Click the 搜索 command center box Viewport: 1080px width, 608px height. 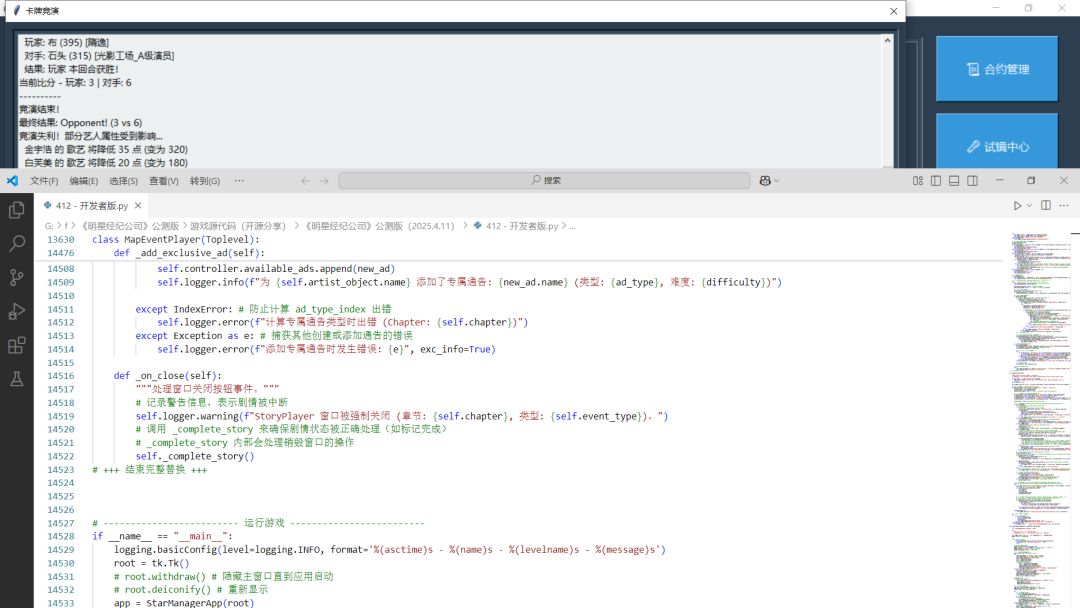click(x=544, y=181)
